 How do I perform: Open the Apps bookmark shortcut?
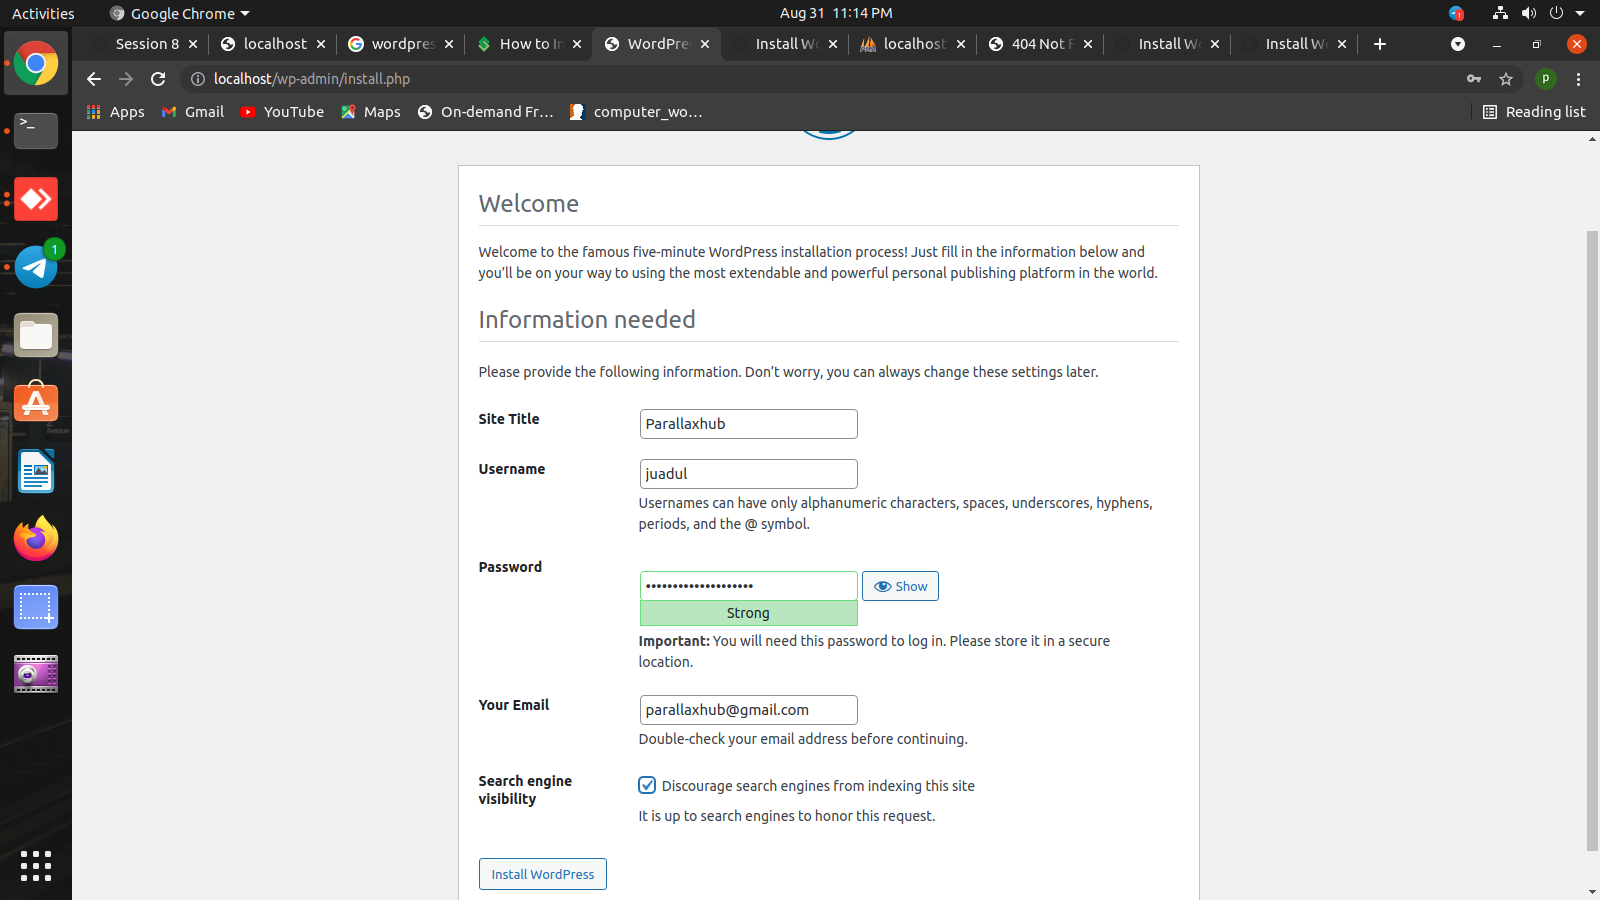(115, 112)
